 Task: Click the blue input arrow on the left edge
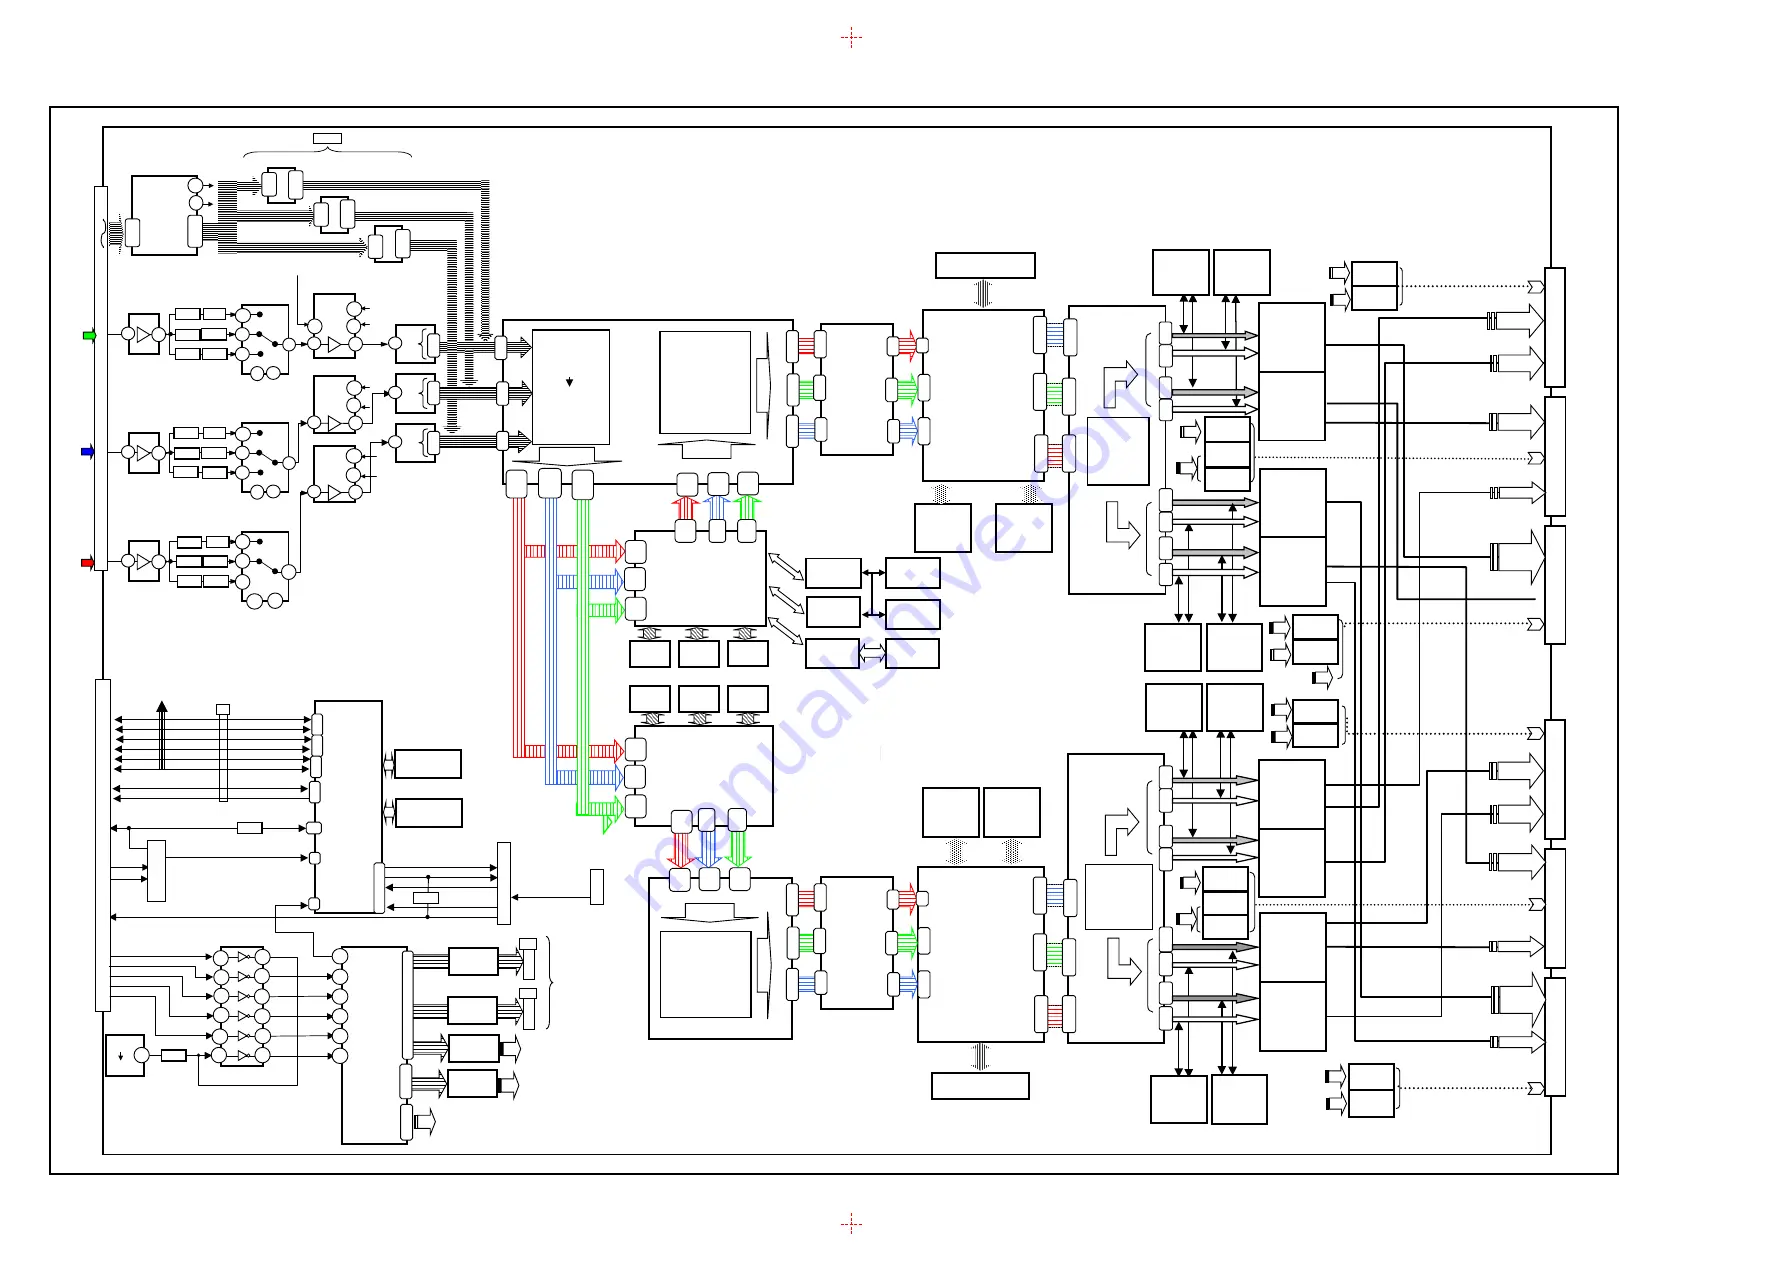(x=88, y=452)
